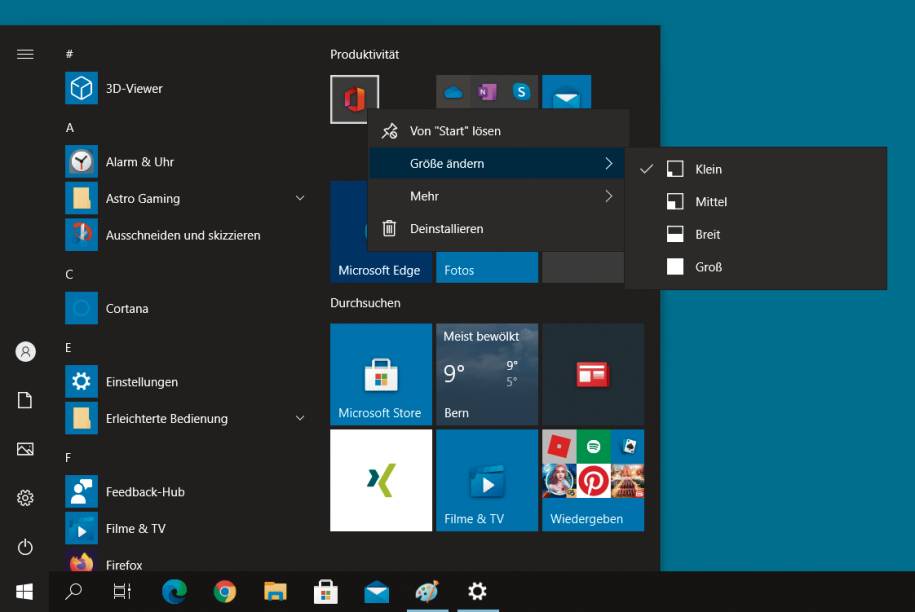Click the Mehr context menu entry
The height and width of the screenshot is (612, 915).
click(497, 196)
